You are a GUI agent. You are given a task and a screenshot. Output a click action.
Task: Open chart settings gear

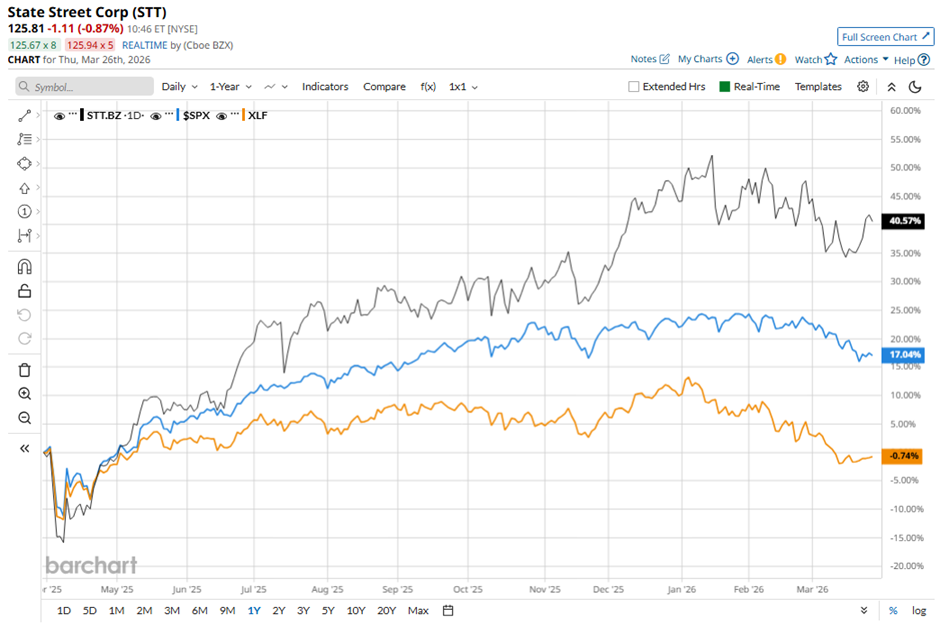point(863,86)
